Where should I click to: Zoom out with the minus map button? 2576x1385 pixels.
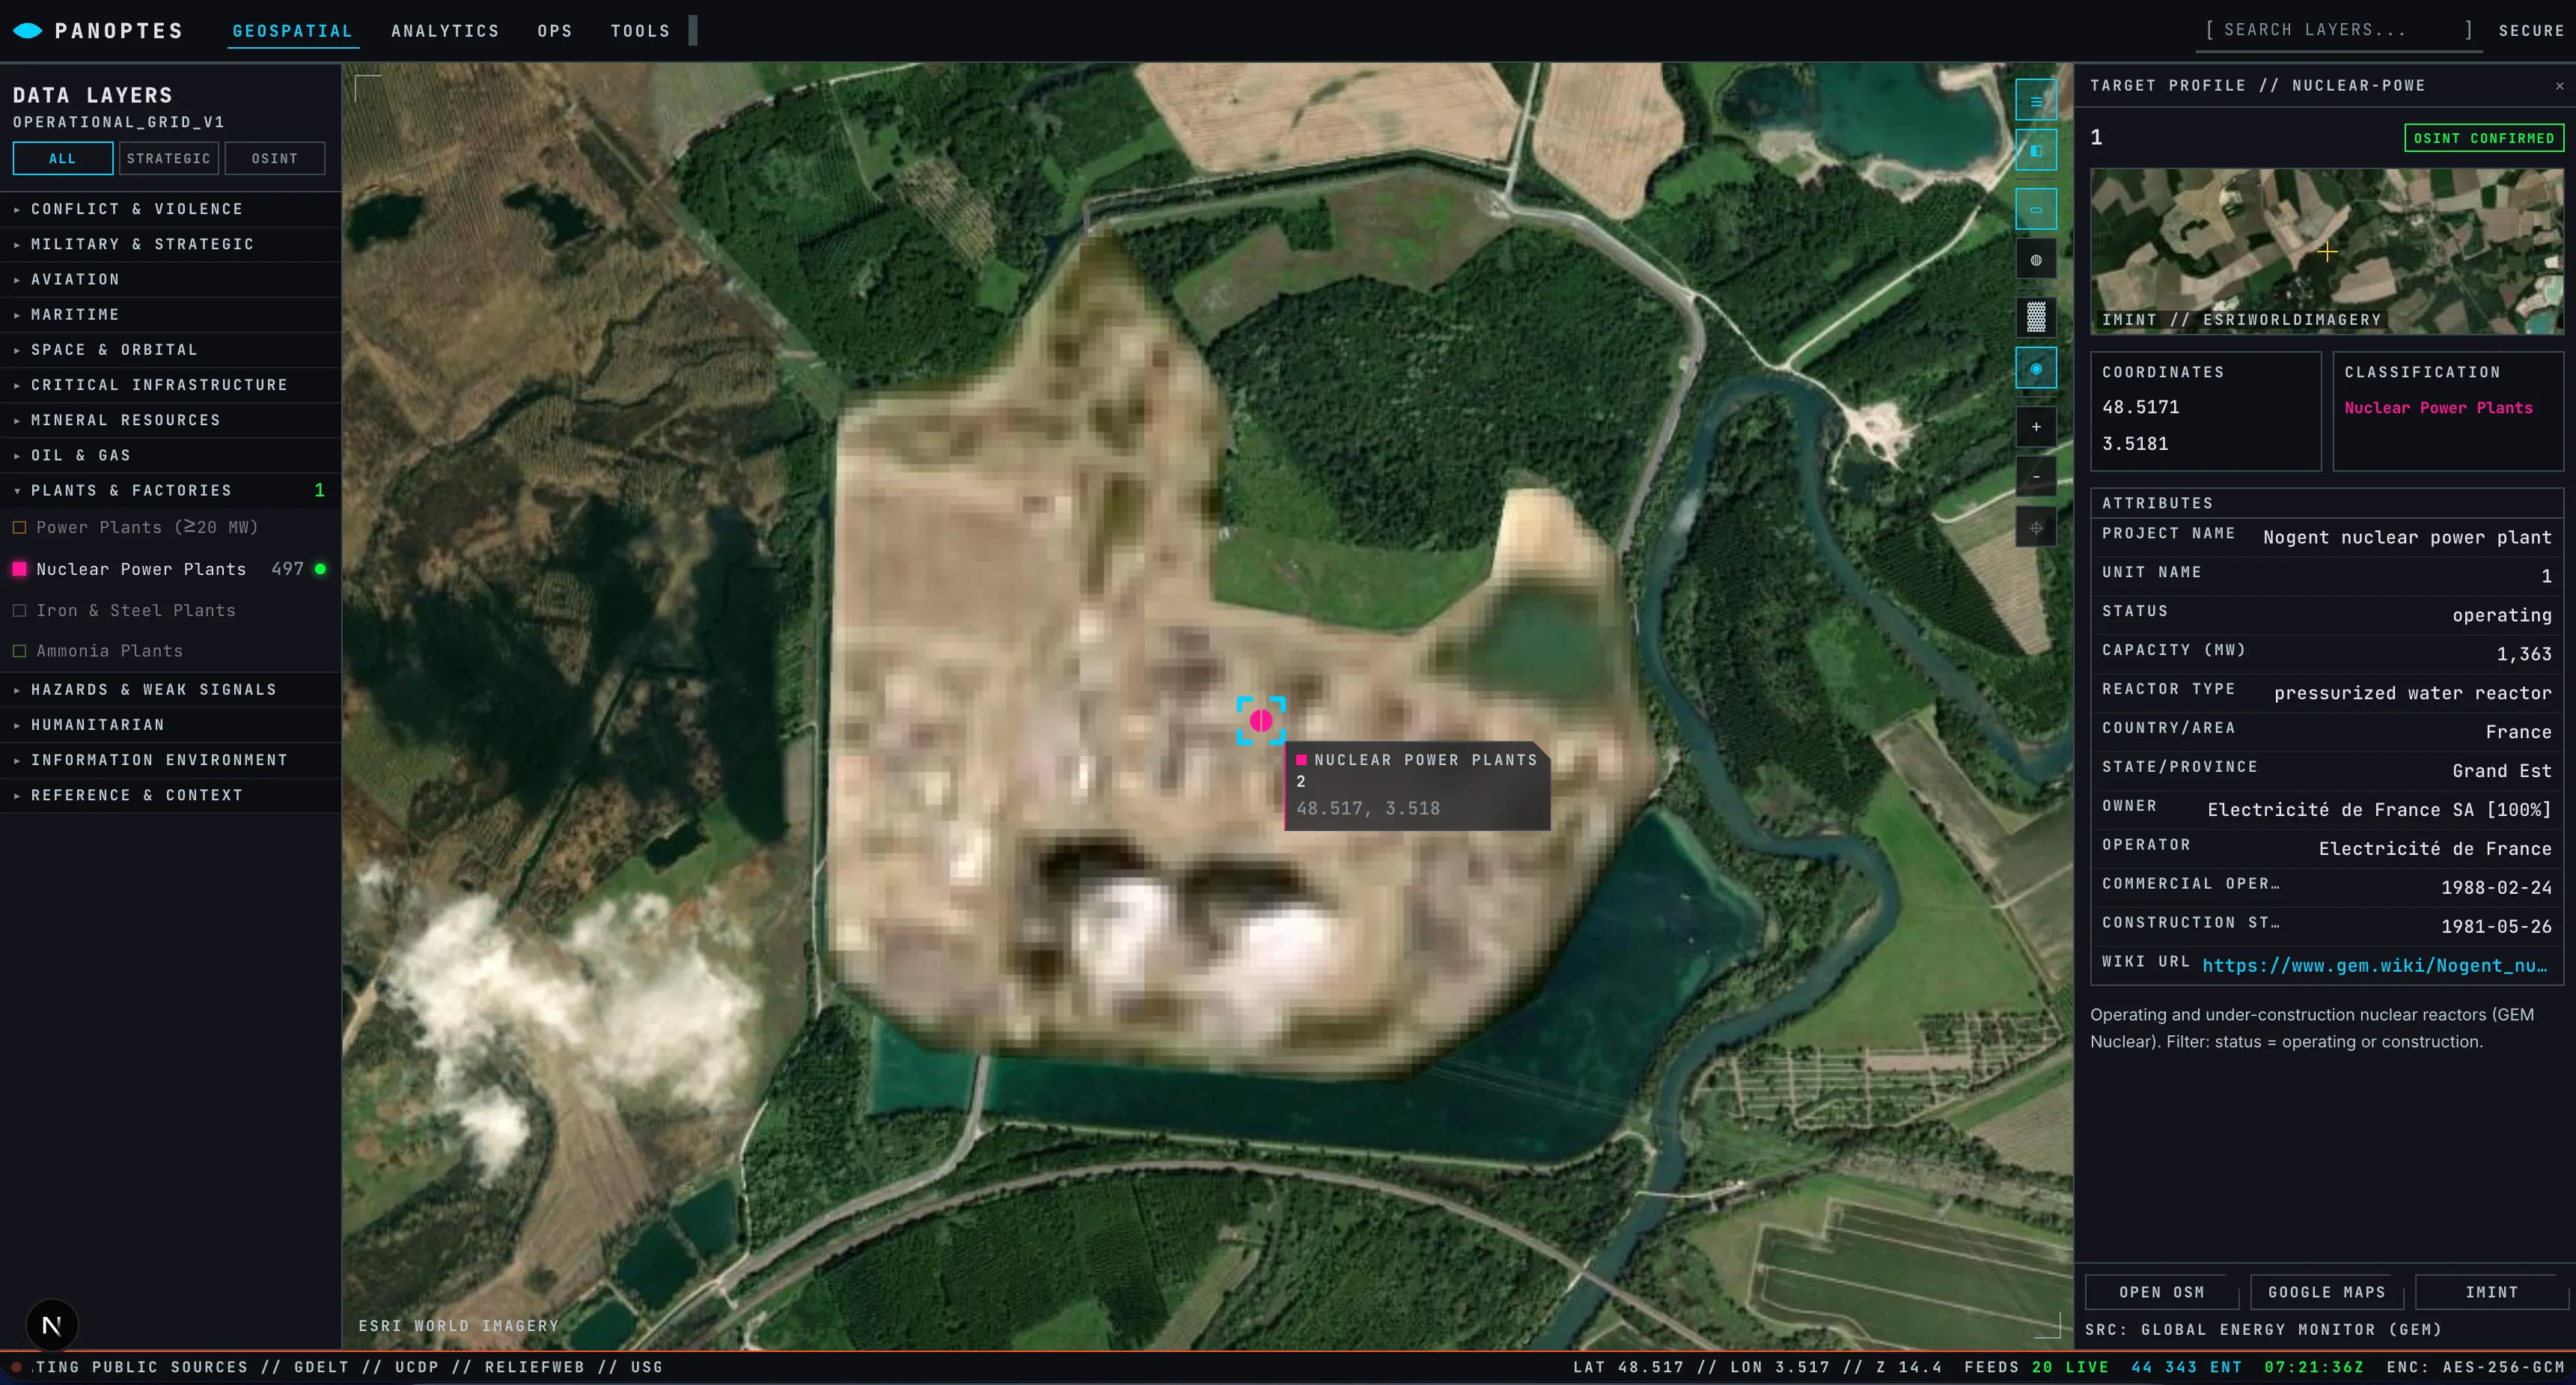(x=2035, y=476)
